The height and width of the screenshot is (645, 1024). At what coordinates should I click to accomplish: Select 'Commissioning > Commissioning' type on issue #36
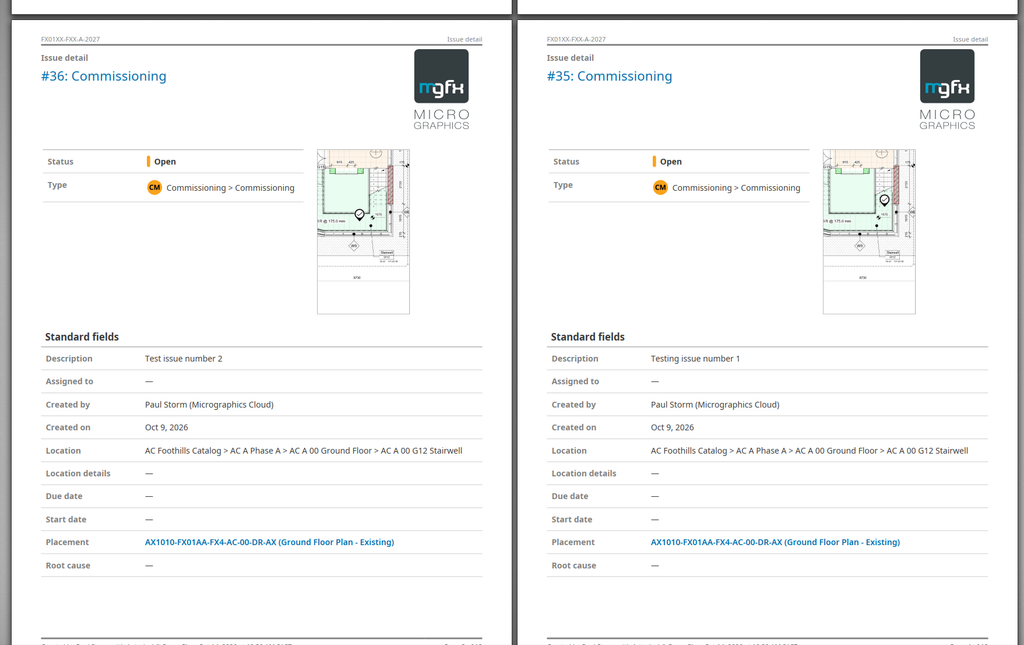point(231,188)
